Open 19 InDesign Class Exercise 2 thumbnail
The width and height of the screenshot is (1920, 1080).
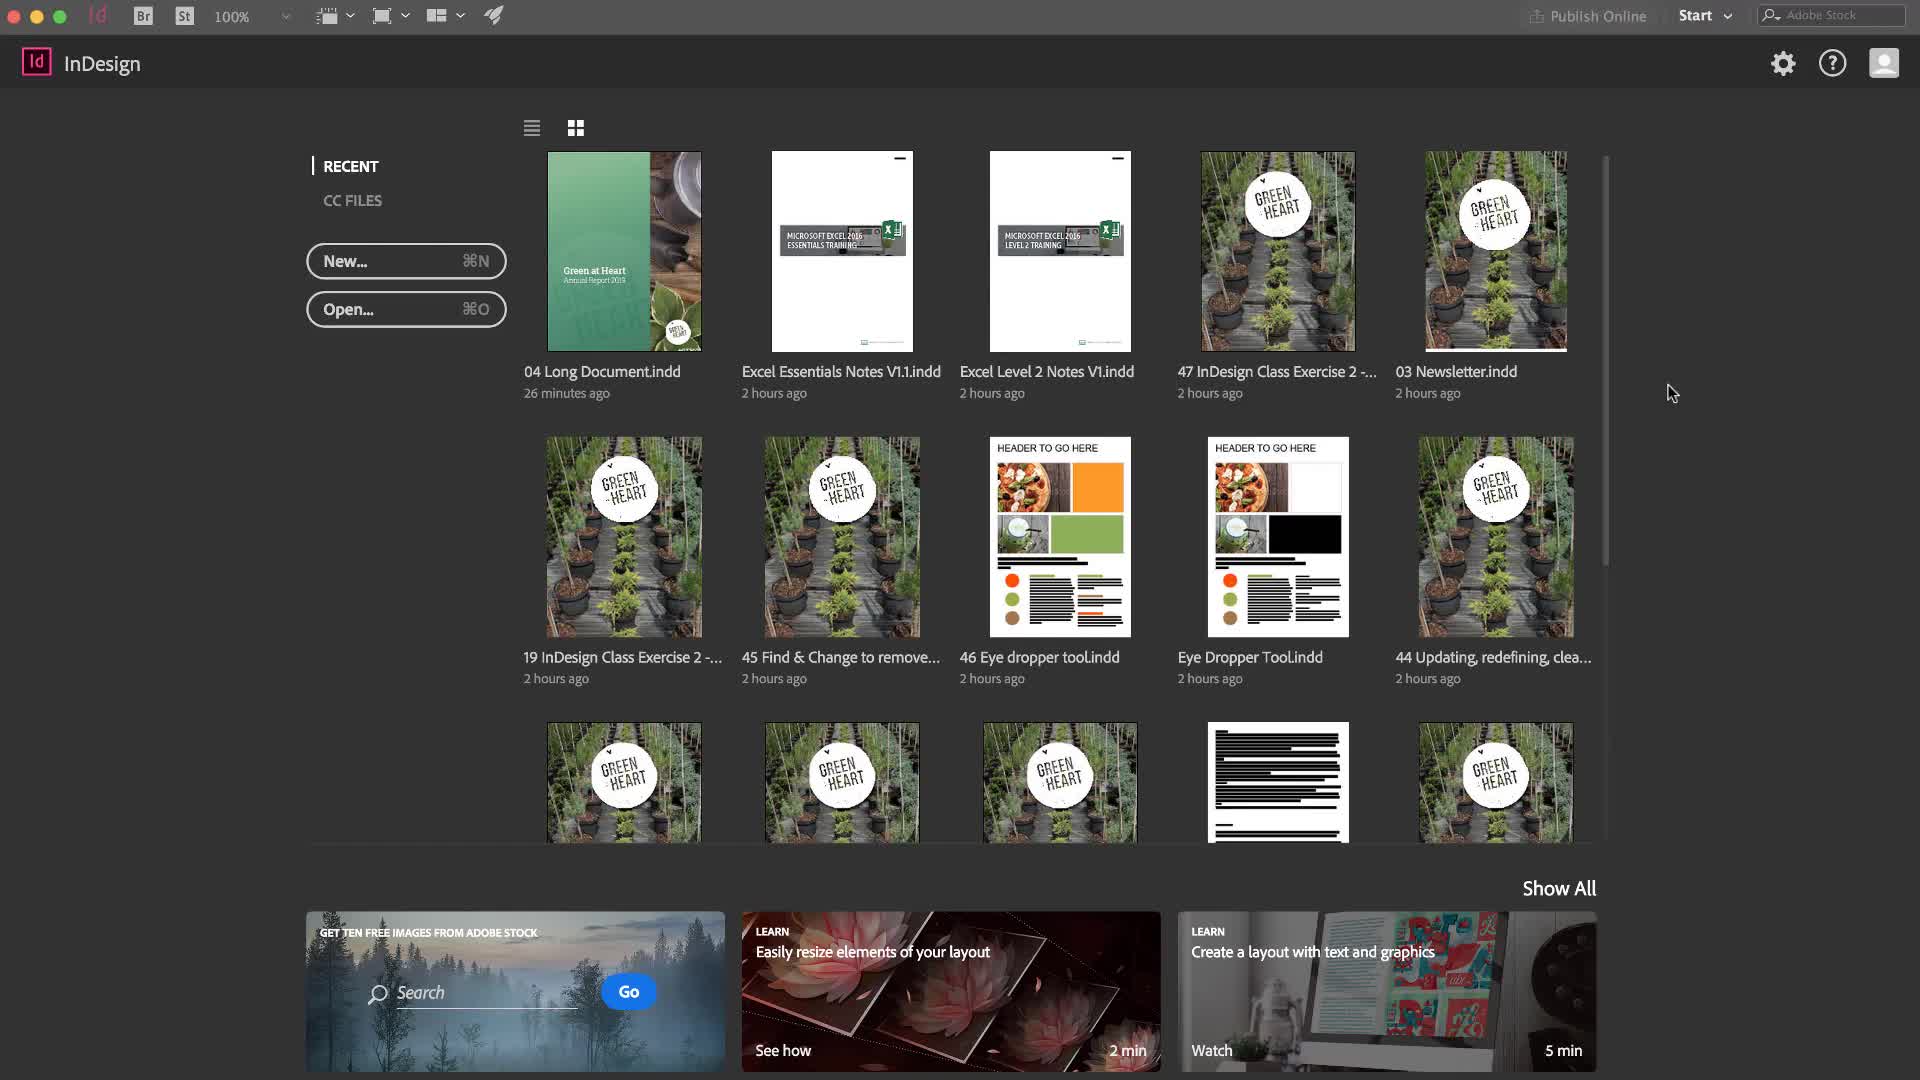point(624,537)
